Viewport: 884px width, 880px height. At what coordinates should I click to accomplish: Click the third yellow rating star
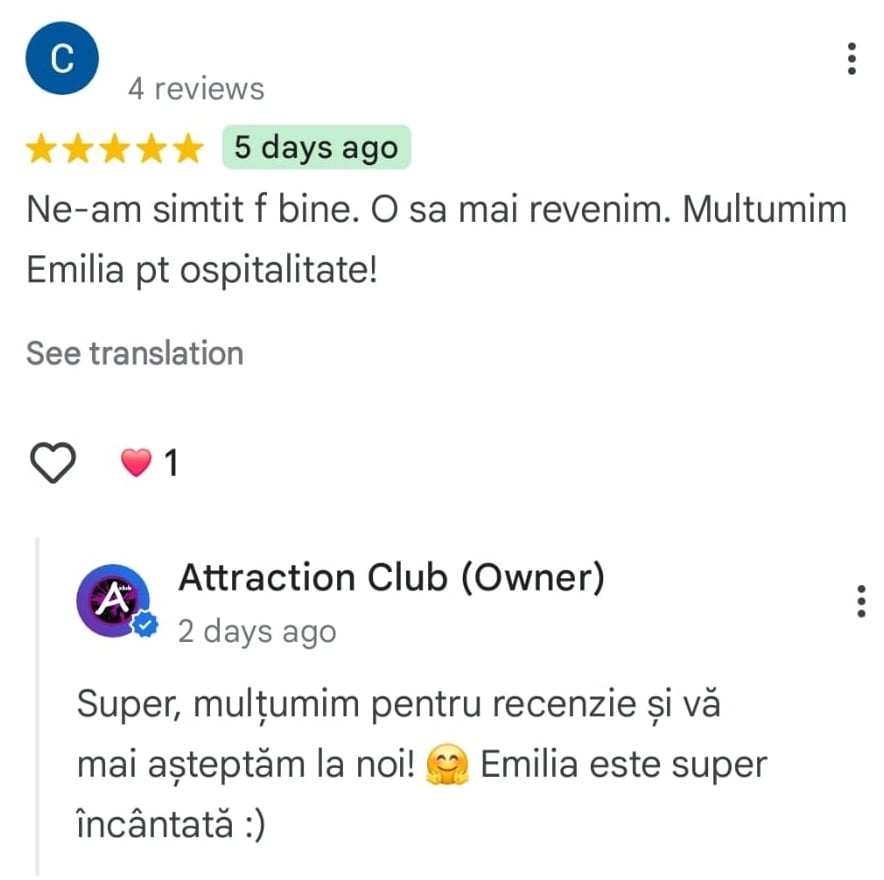[x=115, y=148]
